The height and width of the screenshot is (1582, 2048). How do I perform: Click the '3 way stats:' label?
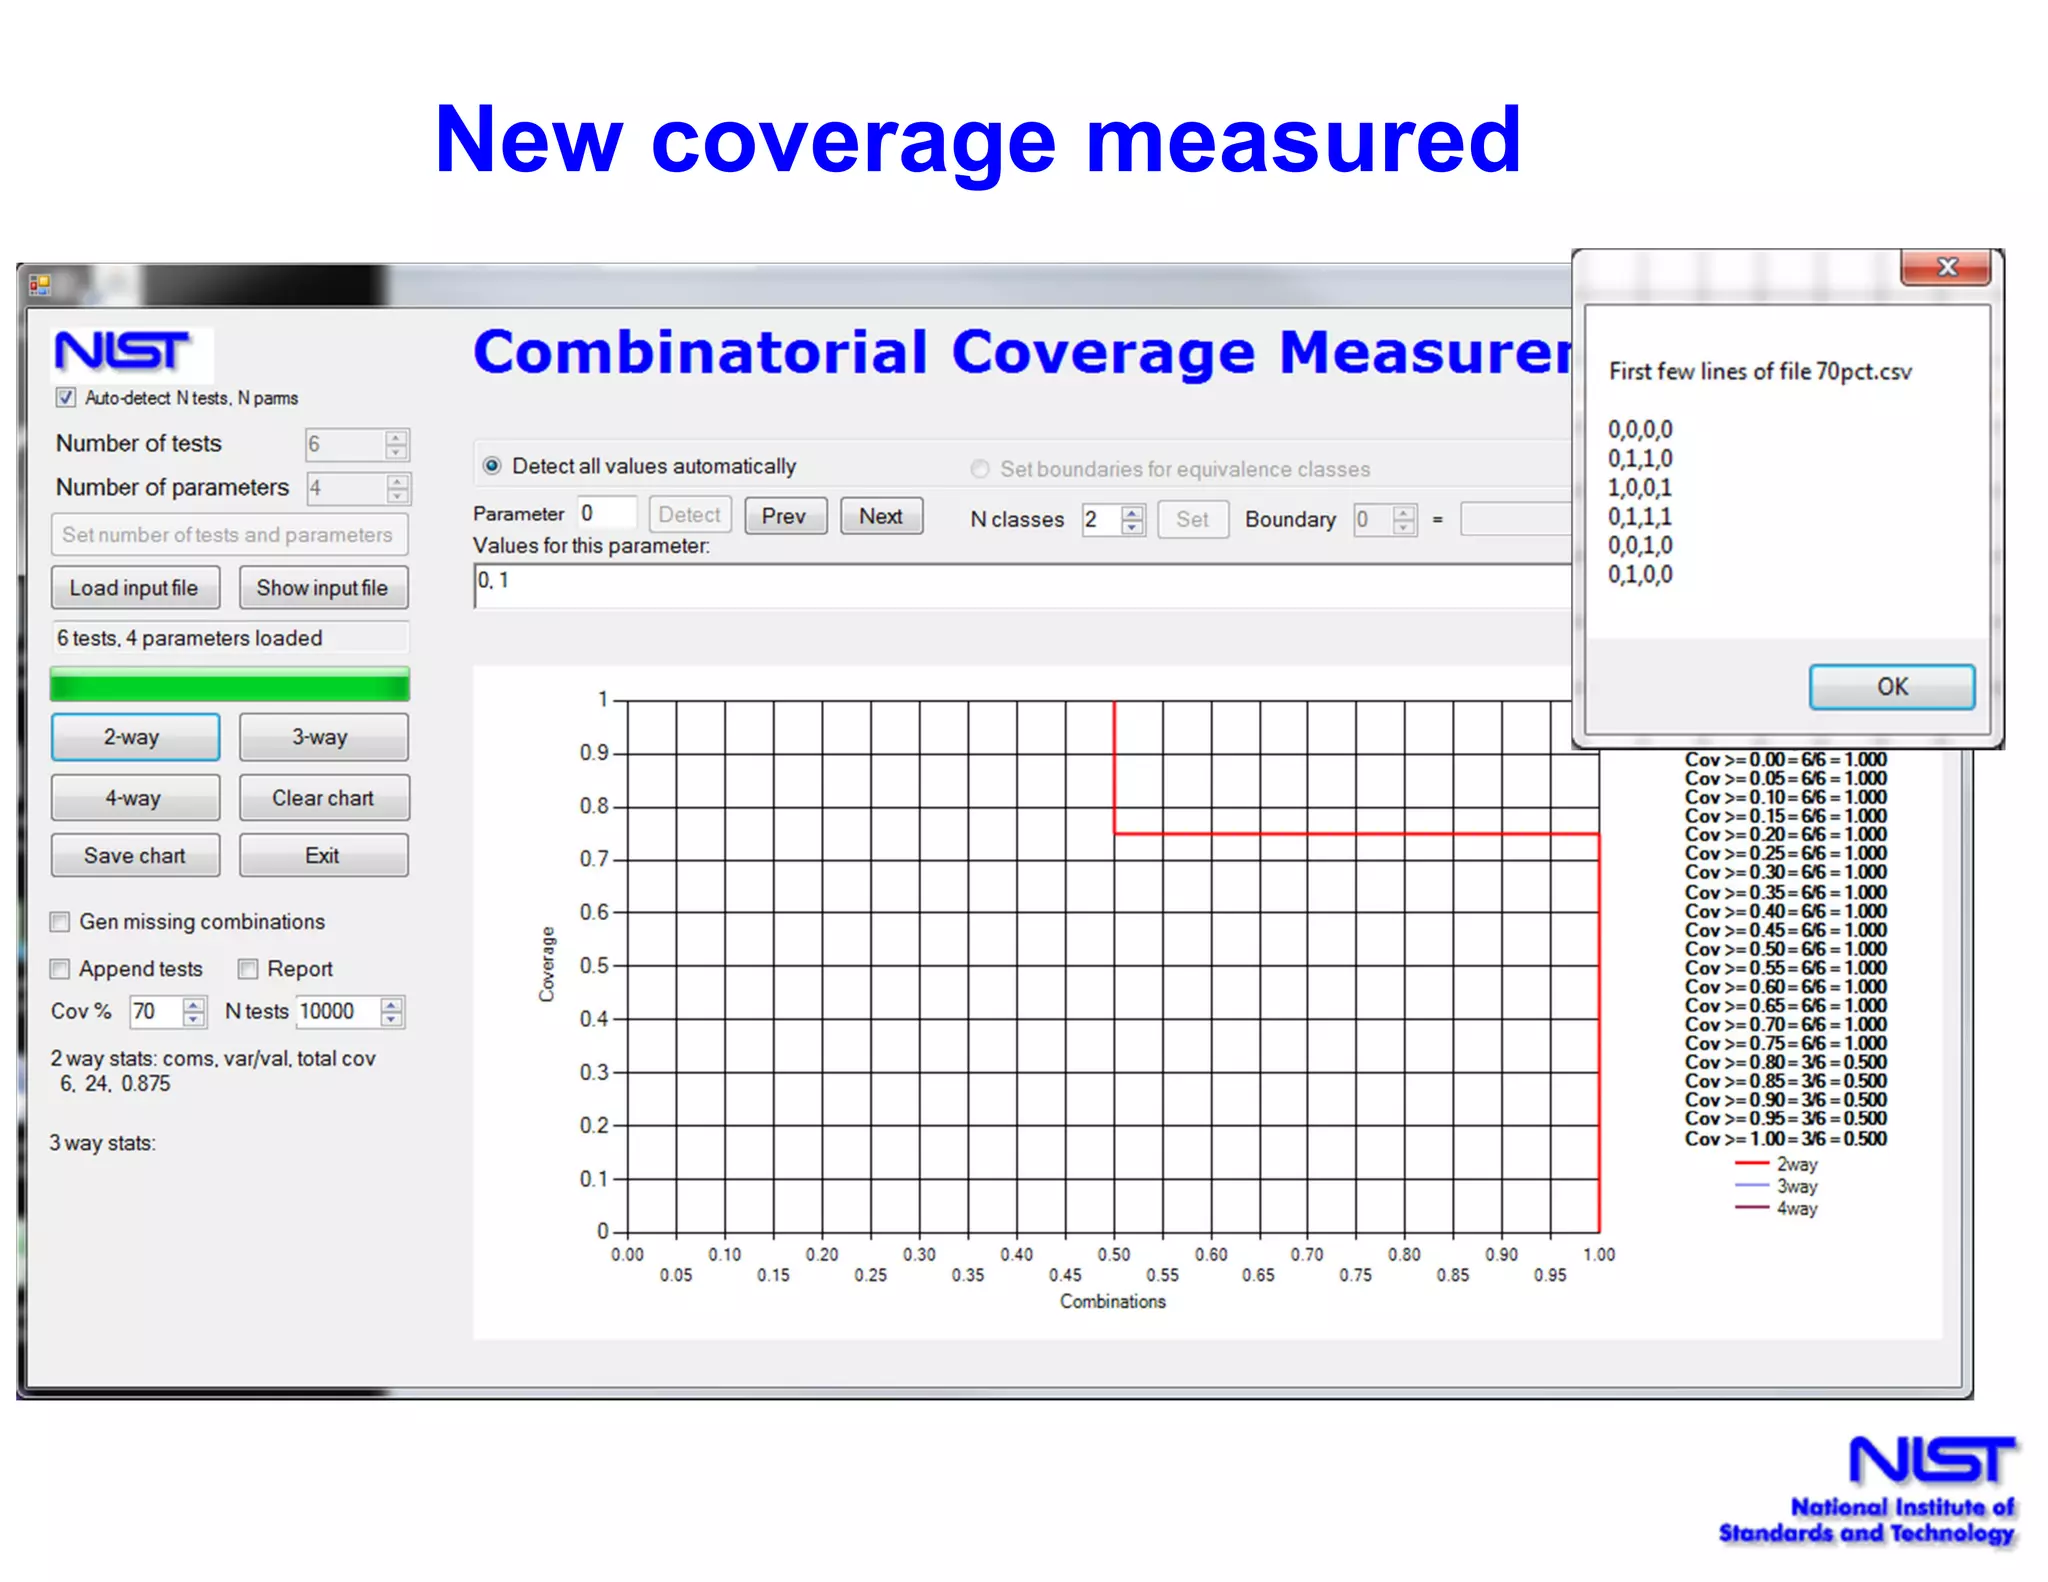click(x=103, y=1143)
